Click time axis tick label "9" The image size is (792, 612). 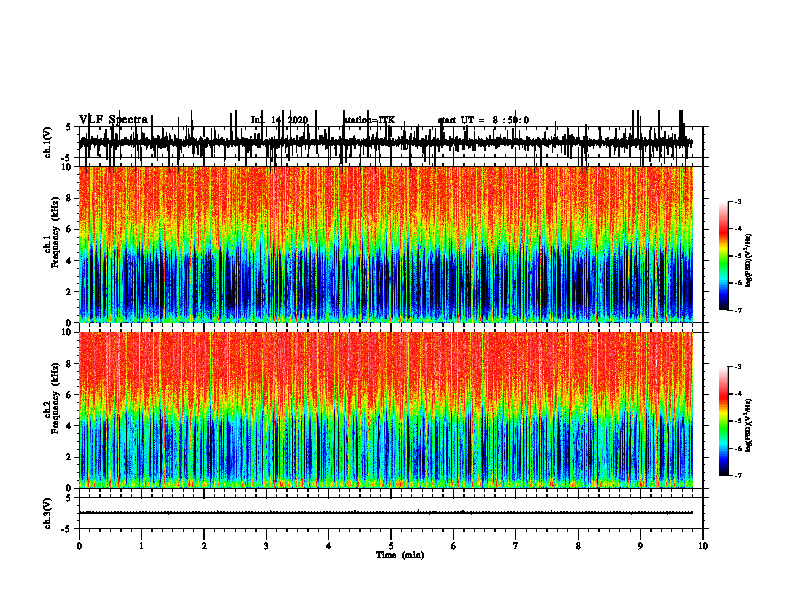[640, 546]
